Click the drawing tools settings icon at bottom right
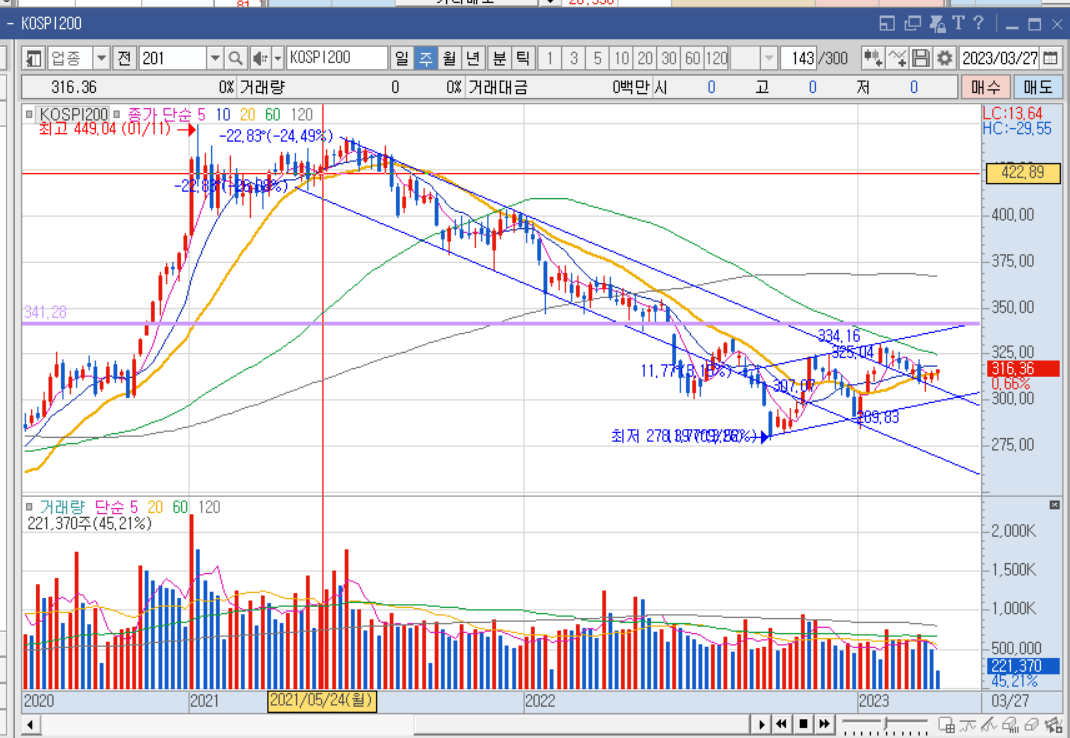The width and height of the screenshot is (1070, 738). pyautogui.click(x=1054, y=724)
